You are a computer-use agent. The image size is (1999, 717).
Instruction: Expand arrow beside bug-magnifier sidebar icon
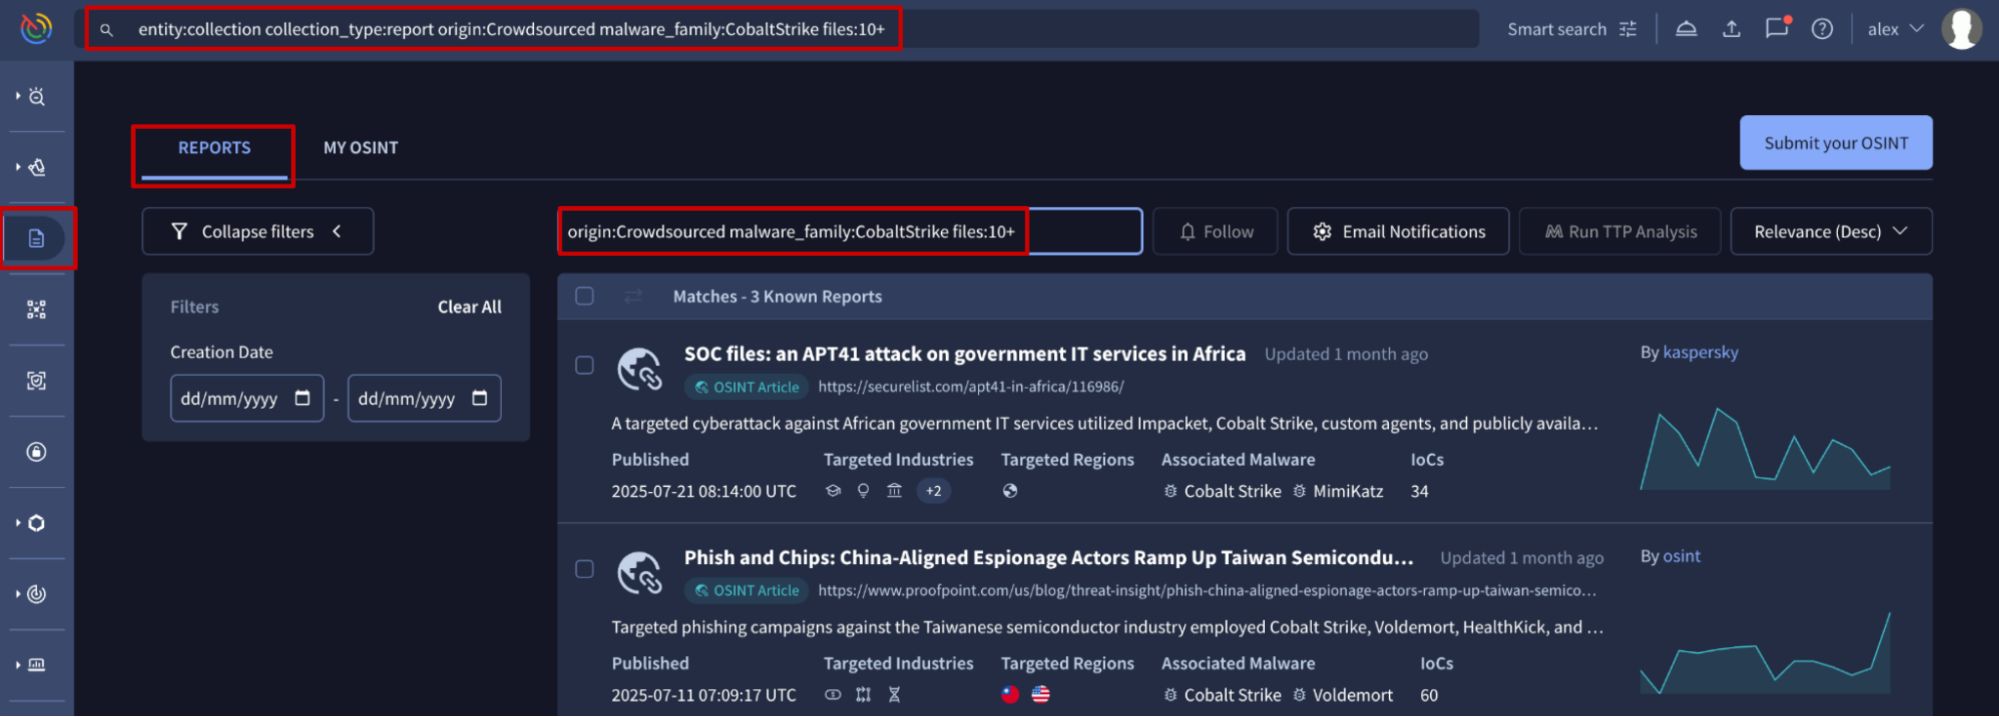click(x=18, y=96)
